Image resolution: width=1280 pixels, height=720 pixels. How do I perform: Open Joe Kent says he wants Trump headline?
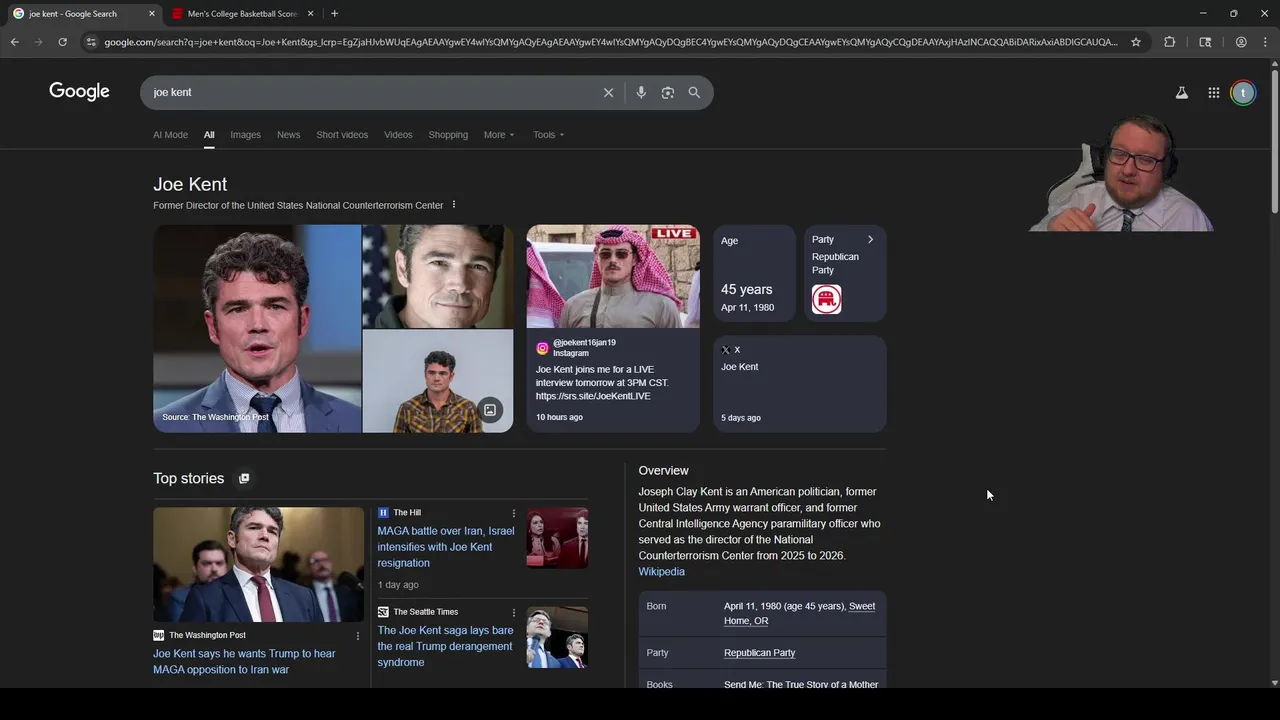(244, 662)
